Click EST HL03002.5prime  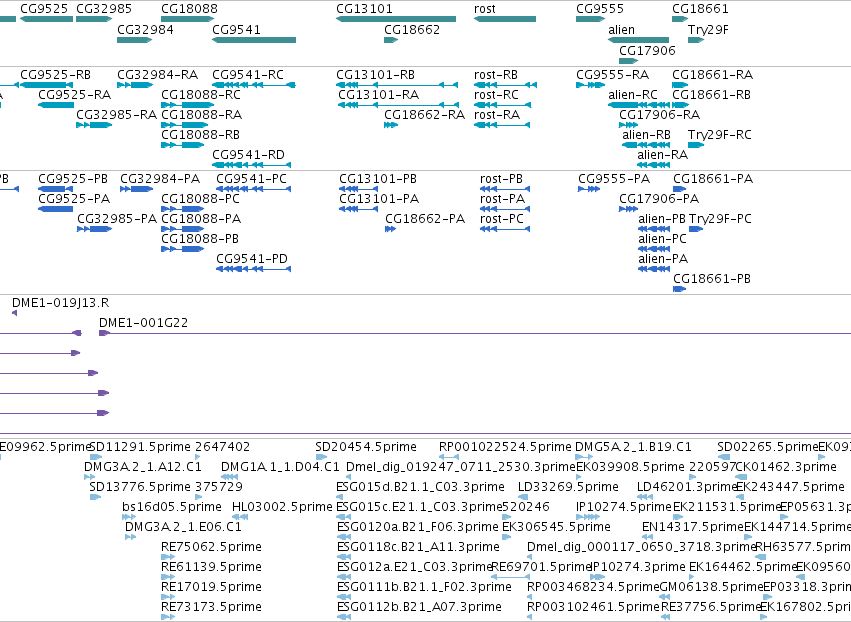click(x=240, y=517)
